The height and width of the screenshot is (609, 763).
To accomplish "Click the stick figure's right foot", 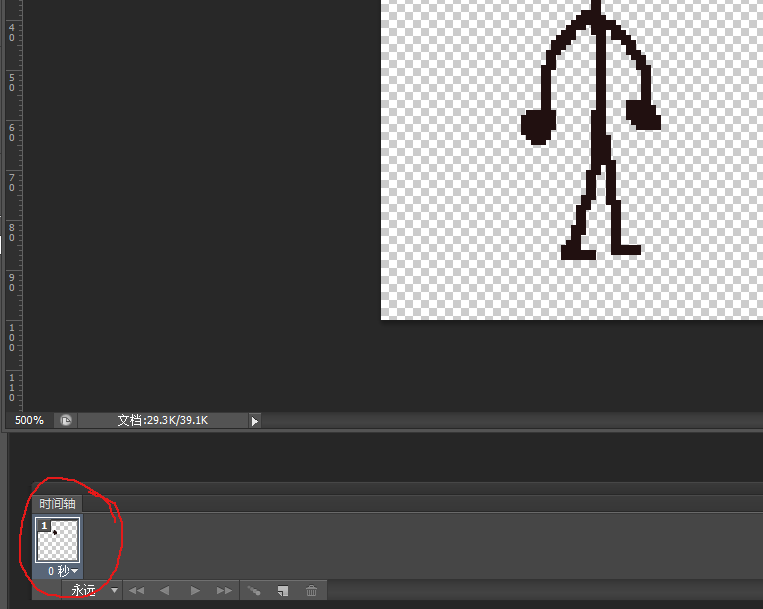I will point(626,250).
